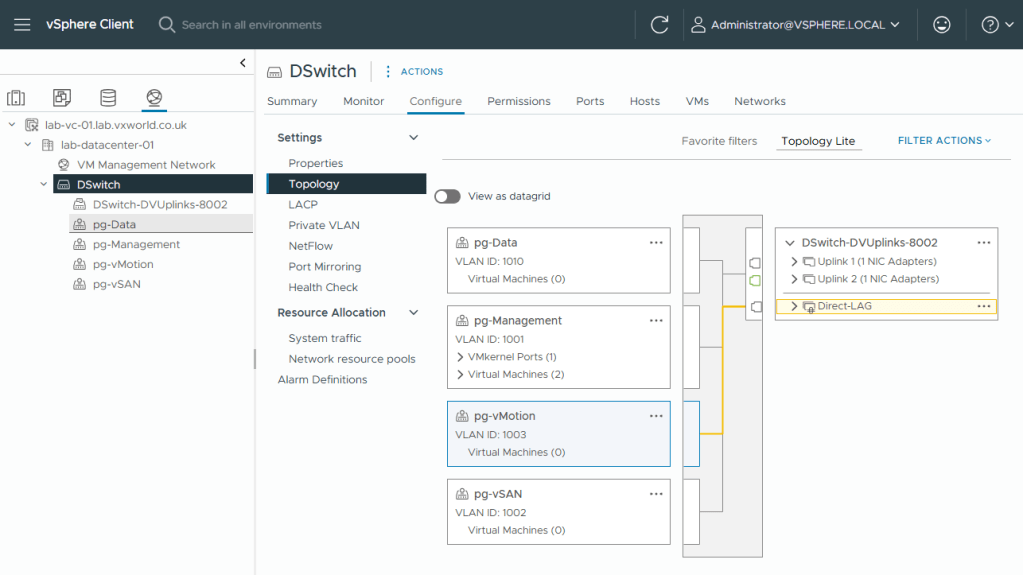The width and height of the screenshot is (1023, 575).
Task: Click the refresh icon in header
Action: click(x=659, y=25)
